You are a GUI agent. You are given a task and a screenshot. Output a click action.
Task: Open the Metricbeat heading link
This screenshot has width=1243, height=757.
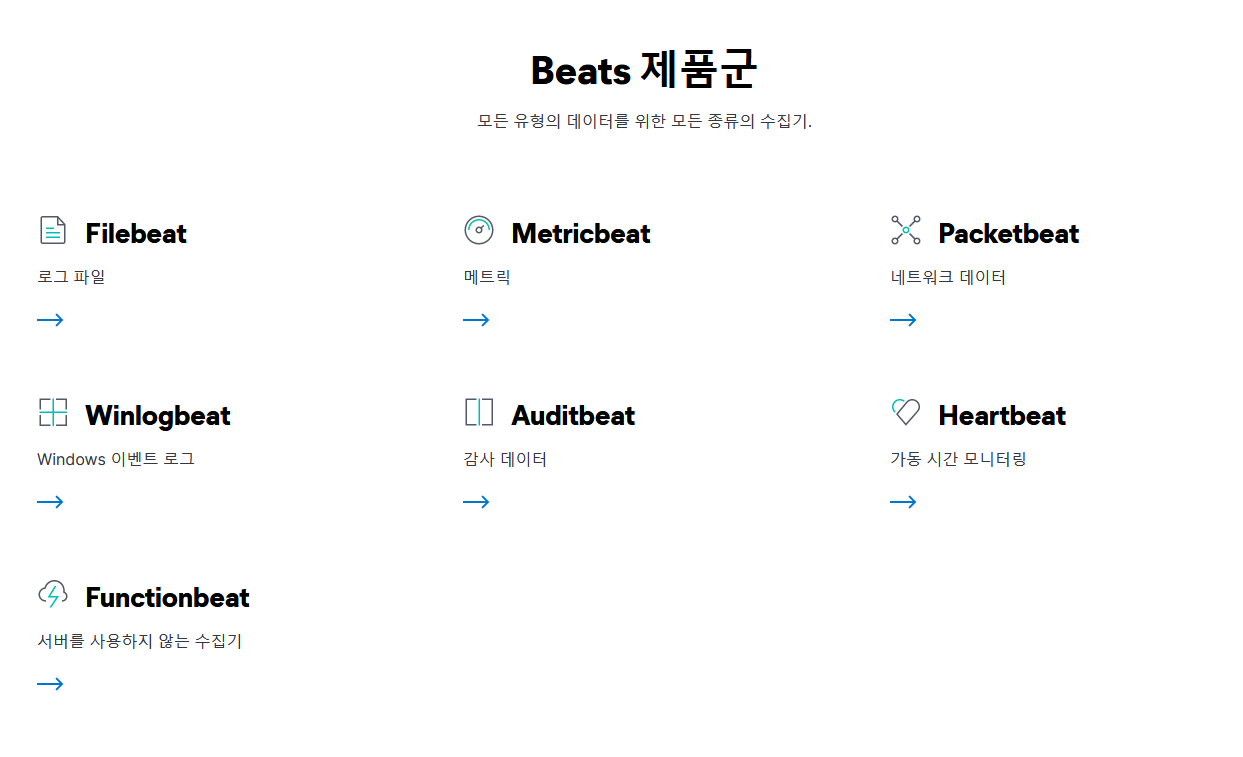tap(580, 234)
